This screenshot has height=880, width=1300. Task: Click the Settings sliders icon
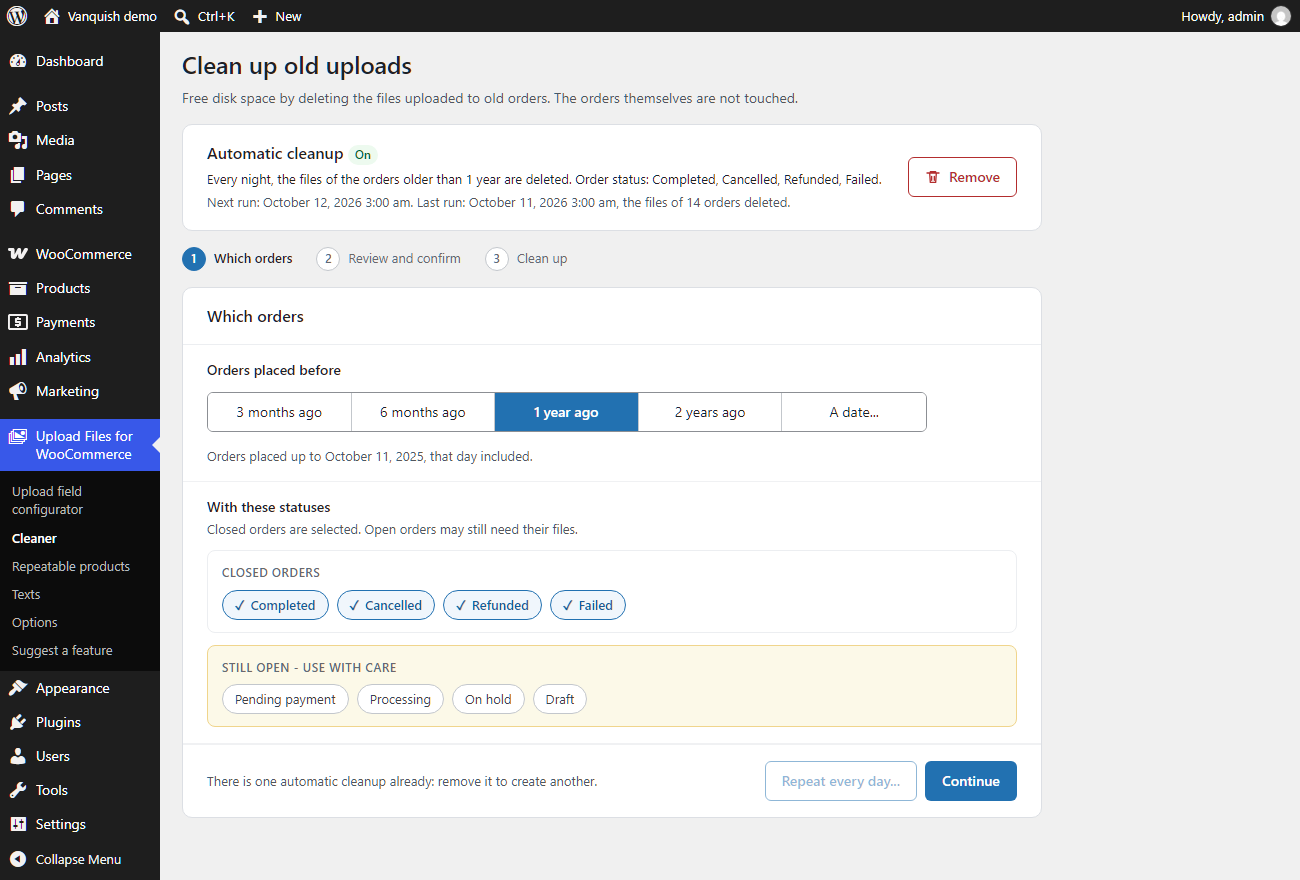click(18, 824)
